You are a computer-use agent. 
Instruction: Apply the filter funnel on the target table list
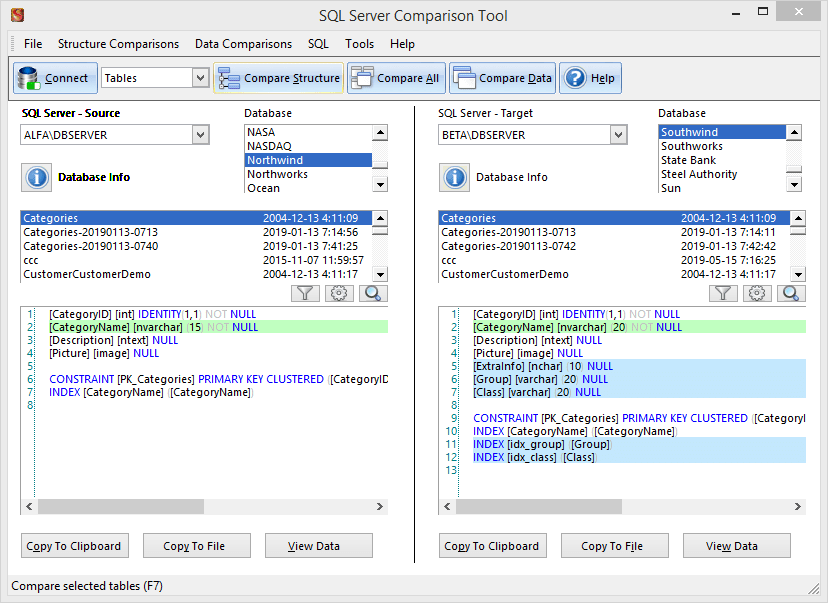coord(723,293)
